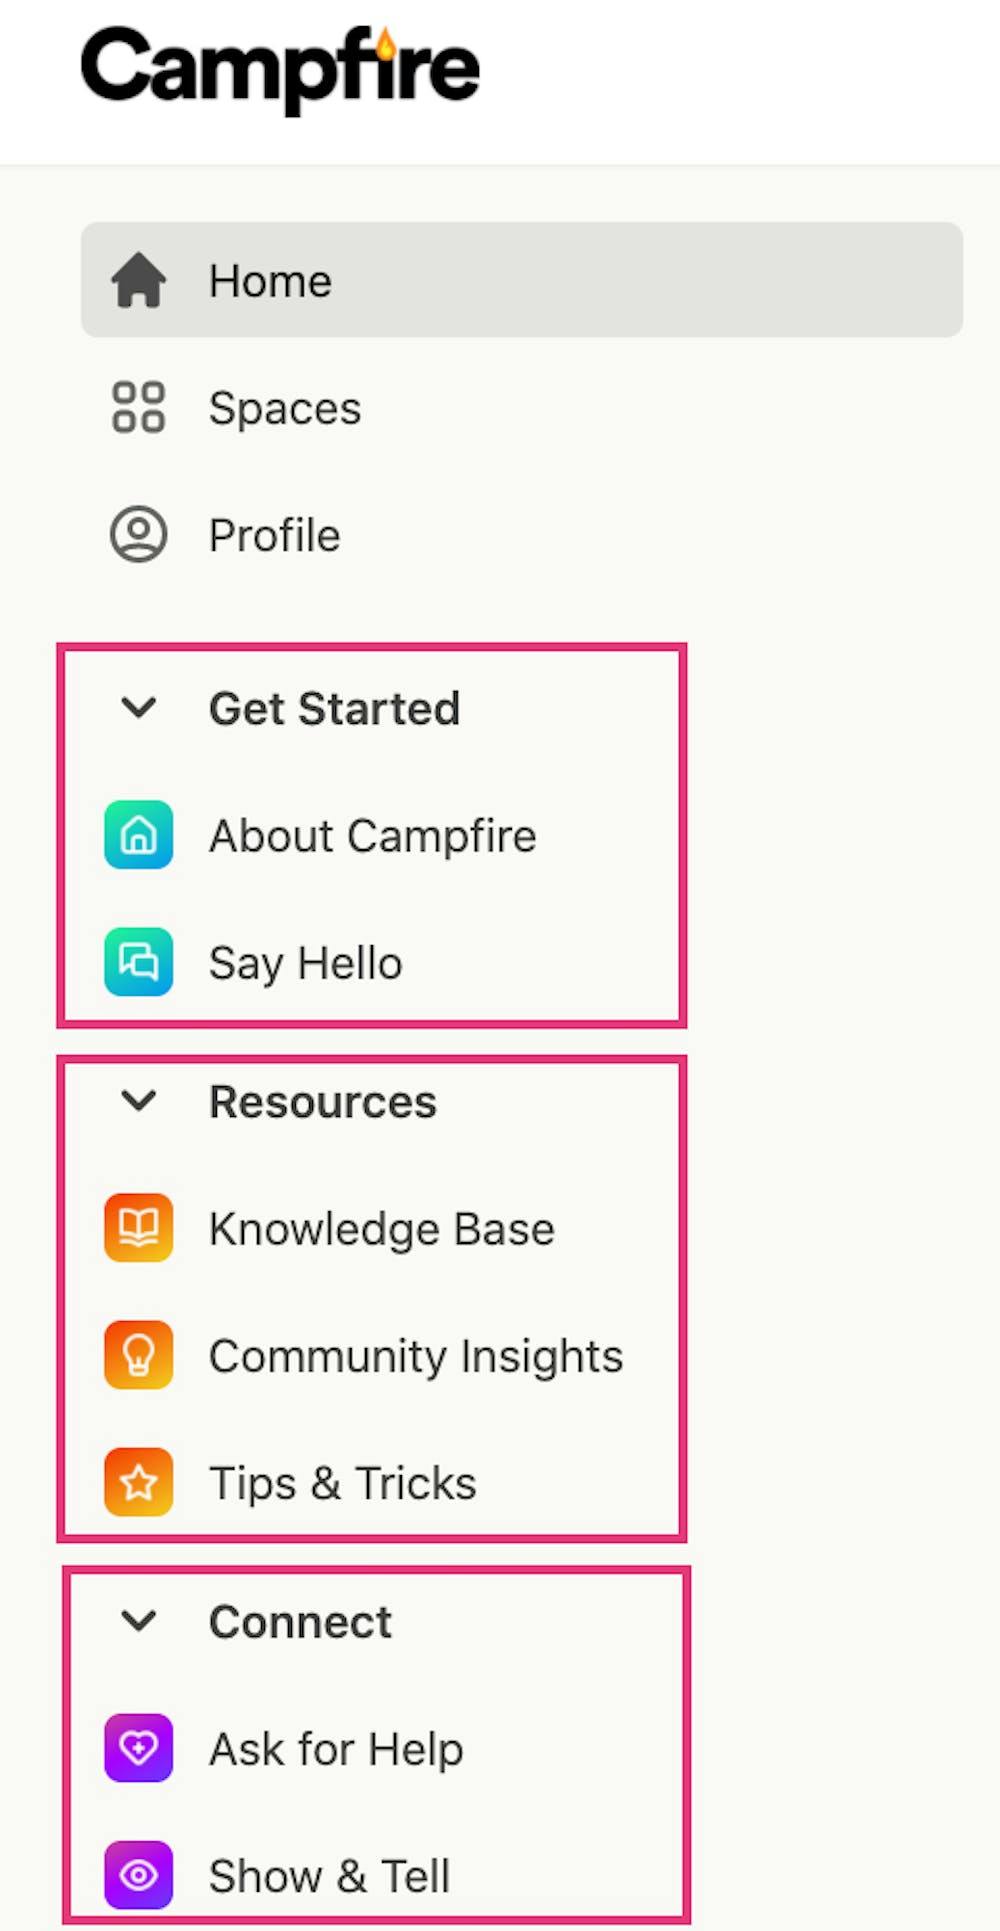Click the Community Insights lightbulb icon
1000x1931 pixels.
(x=139, y=1356)
